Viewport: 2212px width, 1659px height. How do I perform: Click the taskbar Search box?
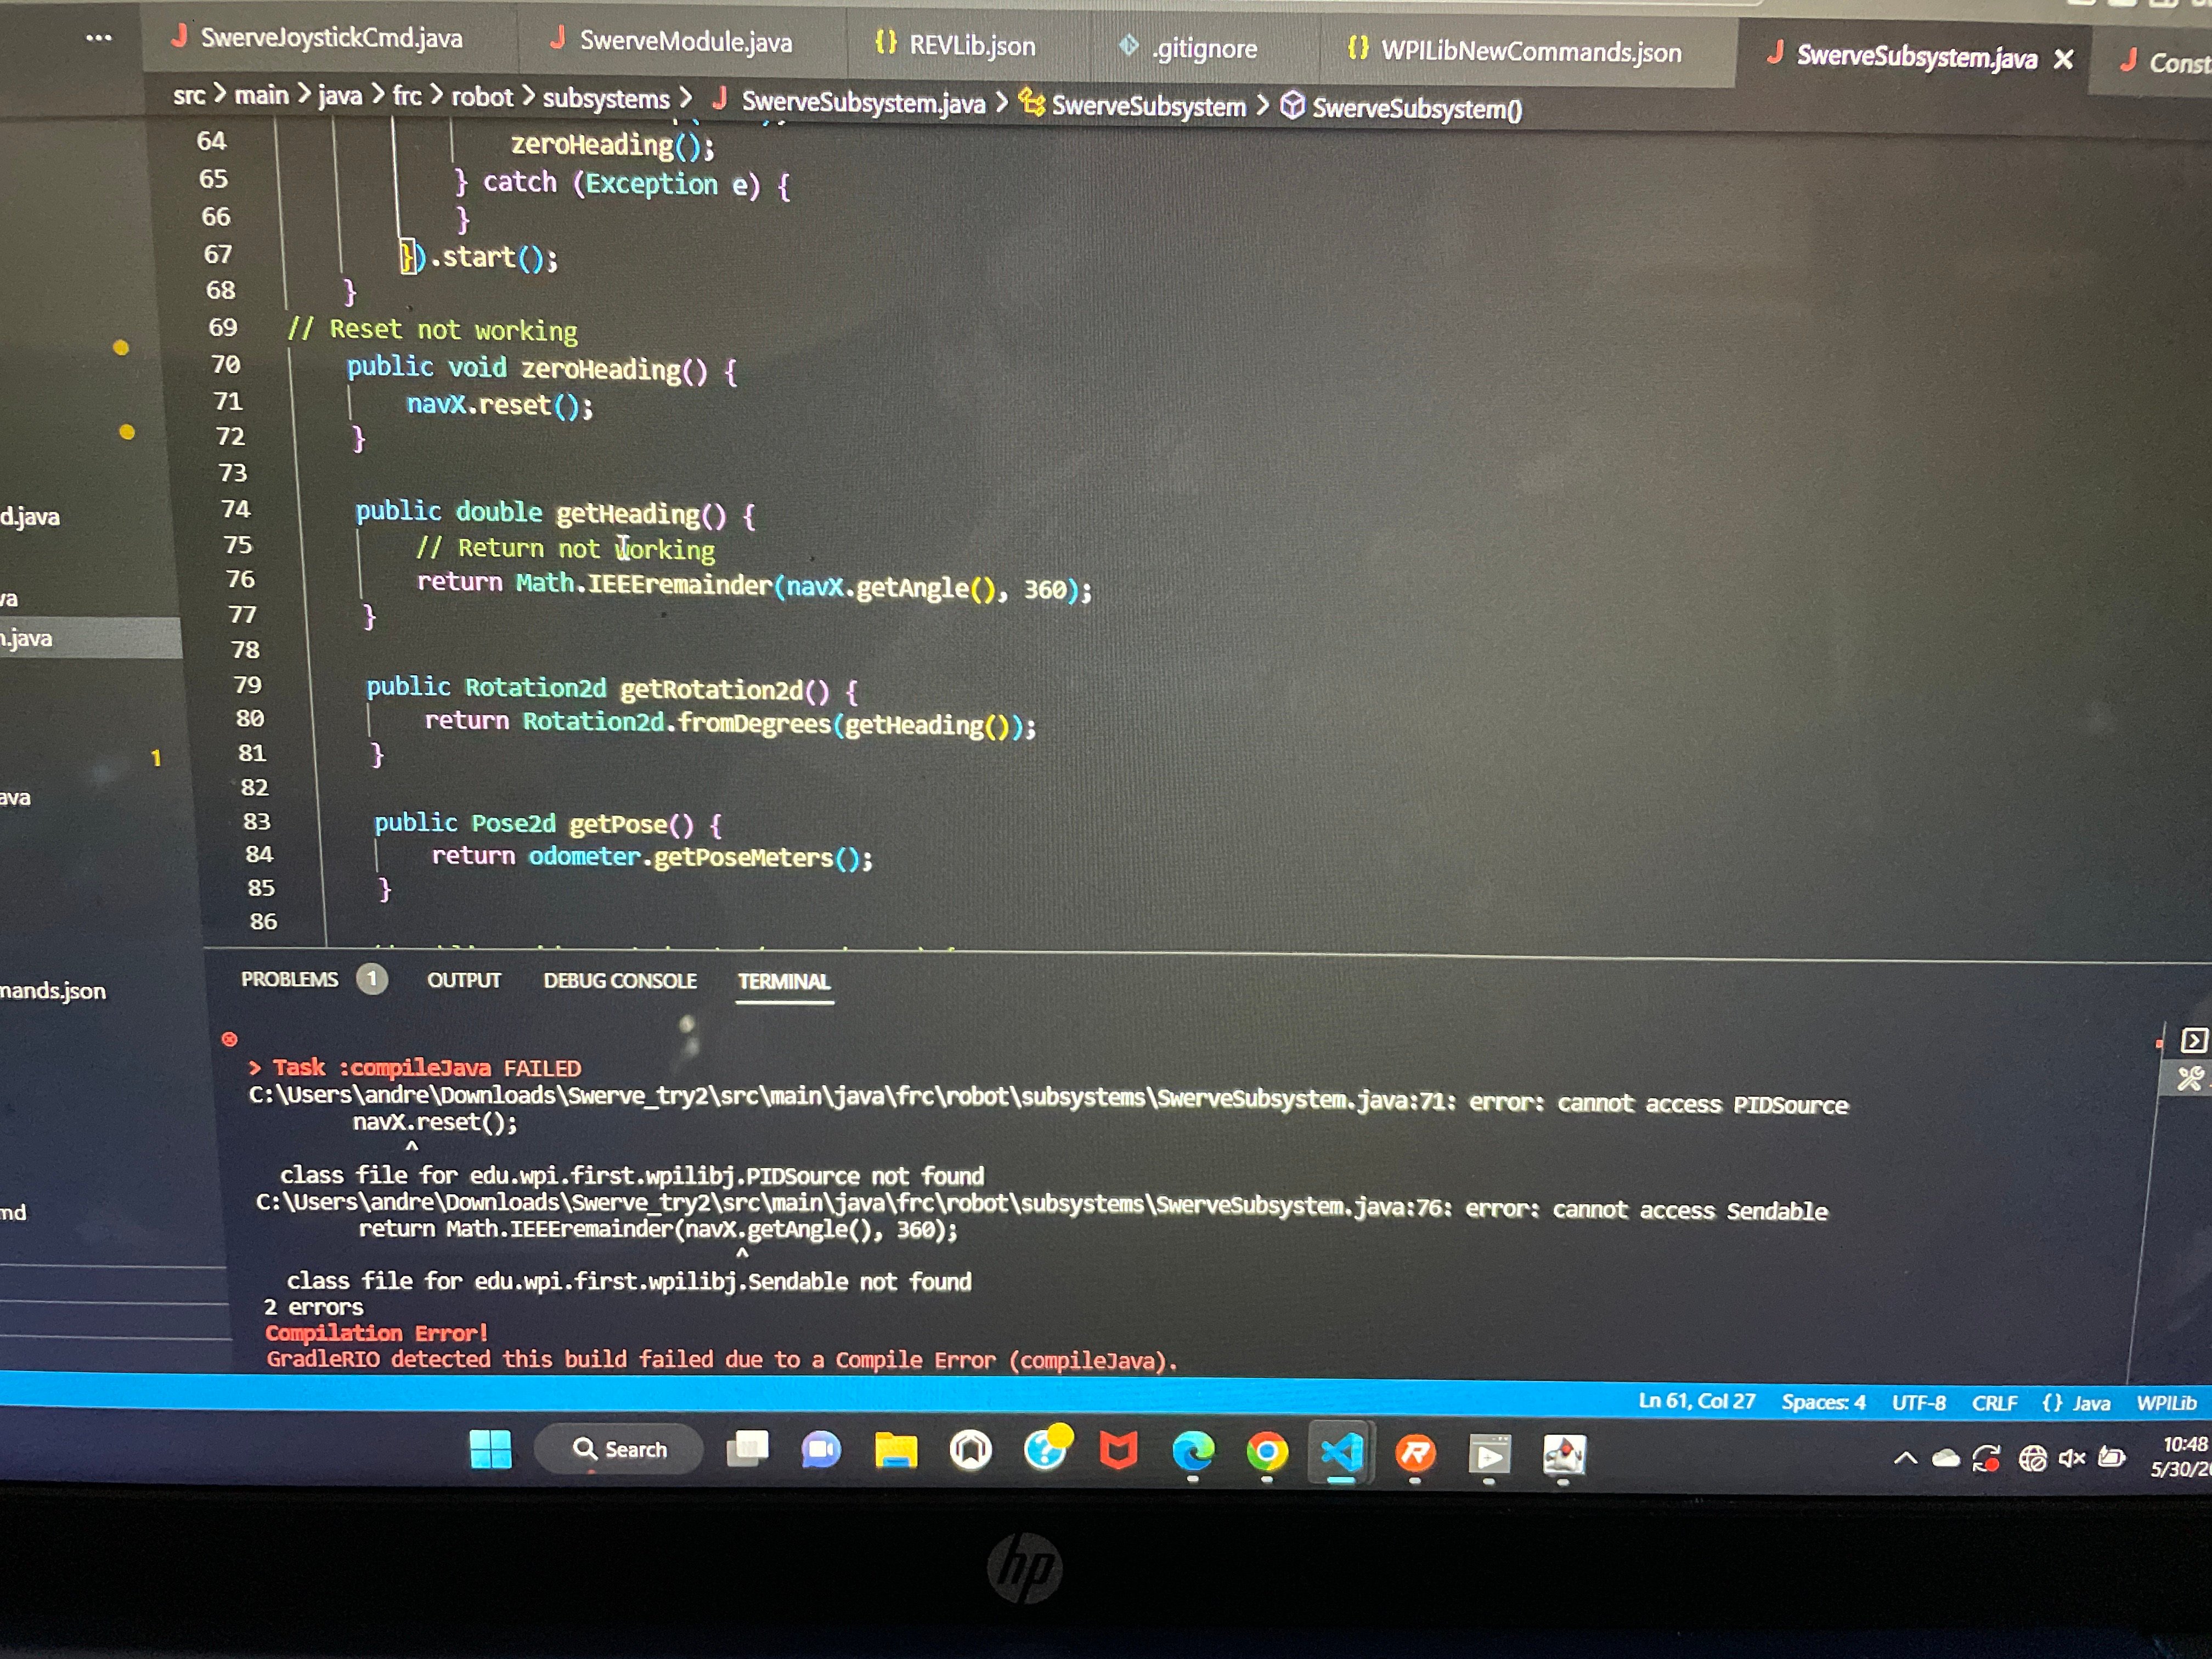pyautogui.click(x=618, y=1449)
